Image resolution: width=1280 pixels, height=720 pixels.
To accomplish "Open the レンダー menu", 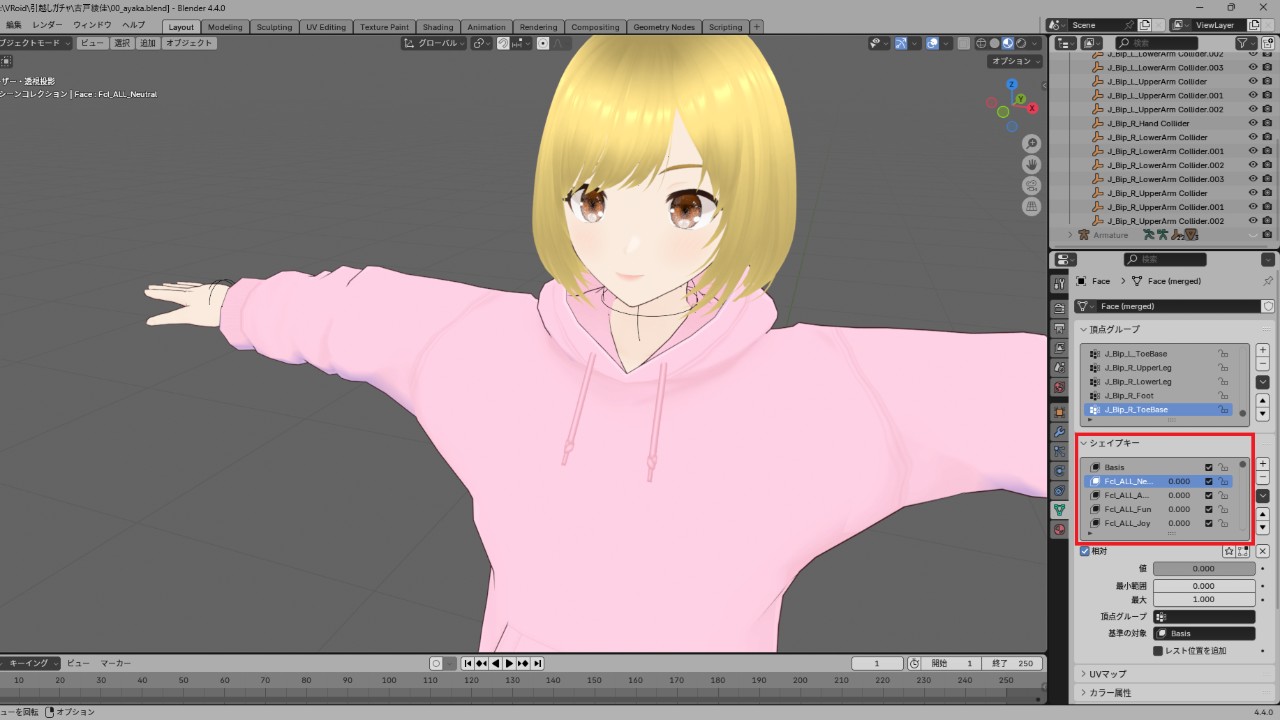I will click(46, 25).
